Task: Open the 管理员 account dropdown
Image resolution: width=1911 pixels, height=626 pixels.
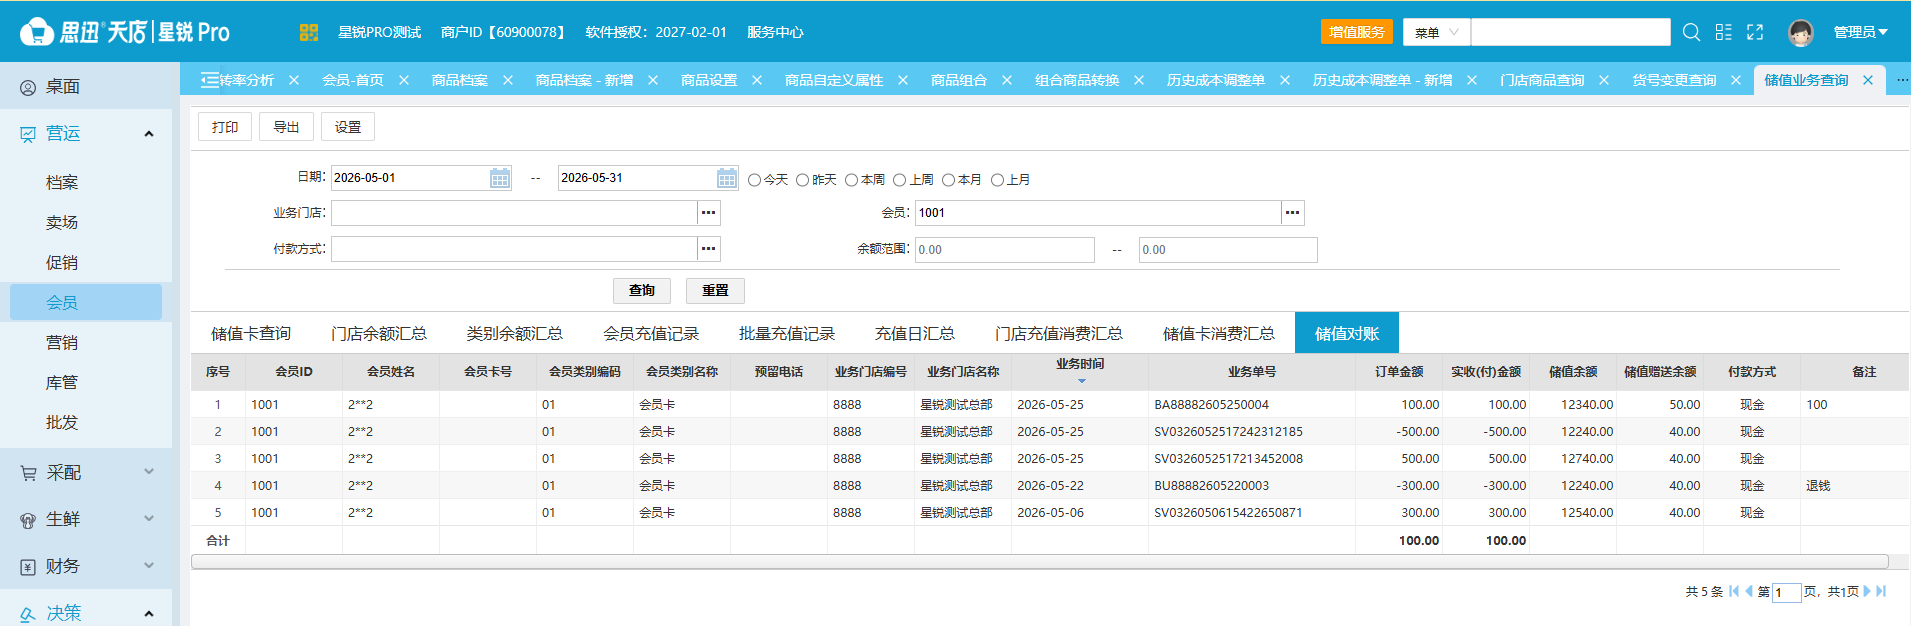Action: (1860, 32)
